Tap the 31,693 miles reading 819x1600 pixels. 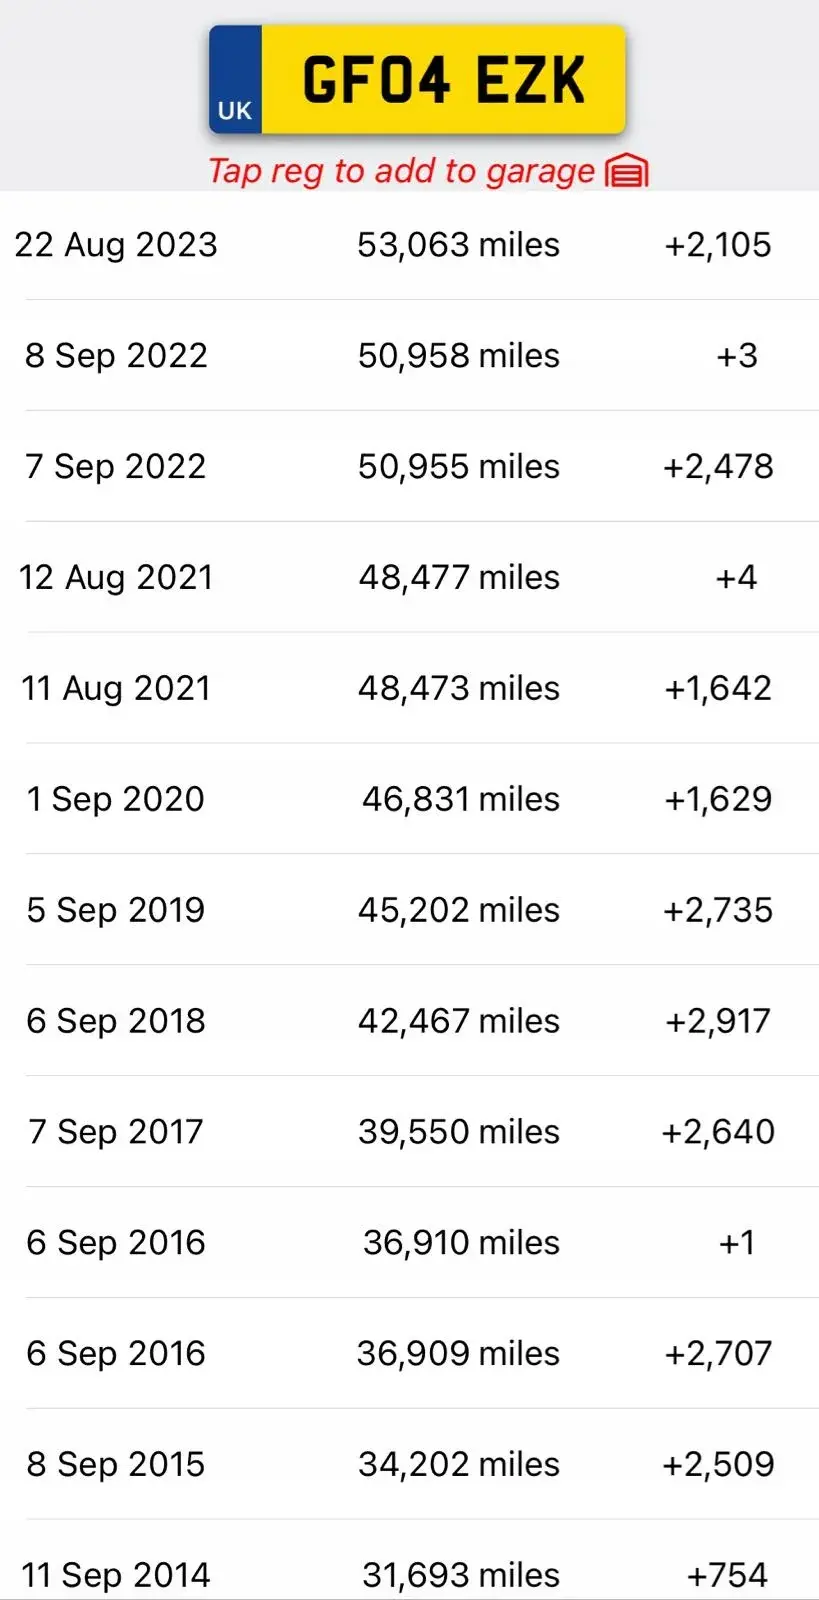(x=460, y=1575)
